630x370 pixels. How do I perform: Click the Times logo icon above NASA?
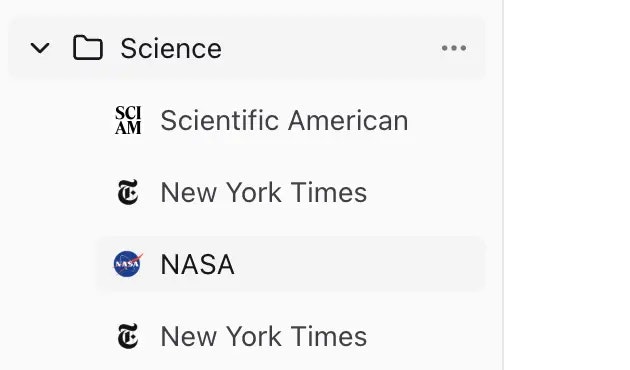[128, 192]
